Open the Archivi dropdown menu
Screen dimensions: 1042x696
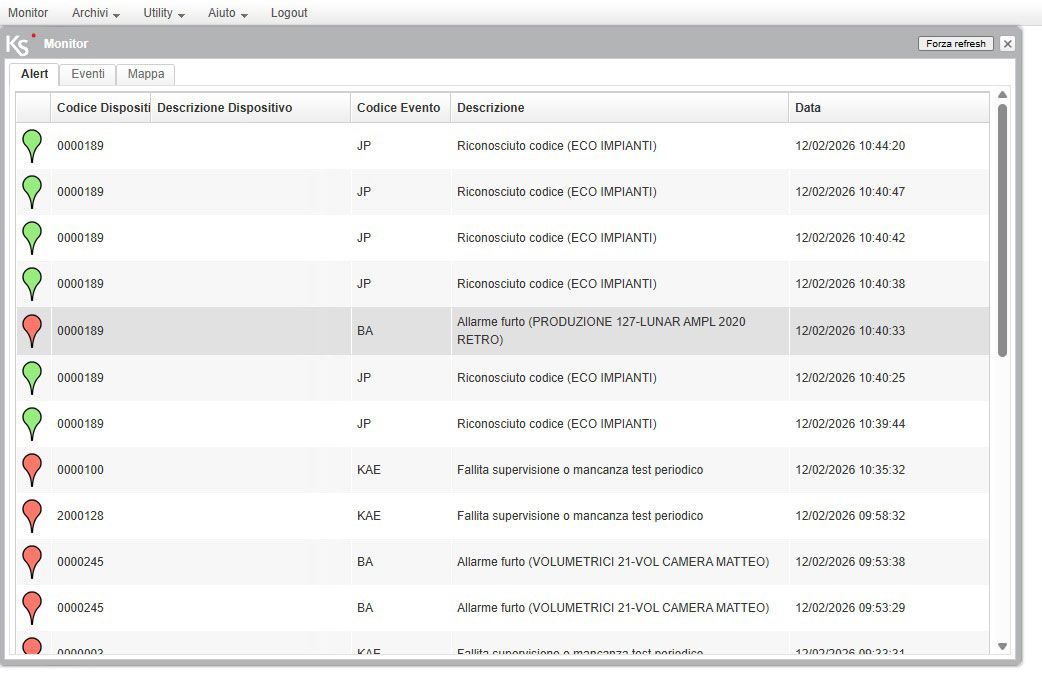tap(96, 13)
